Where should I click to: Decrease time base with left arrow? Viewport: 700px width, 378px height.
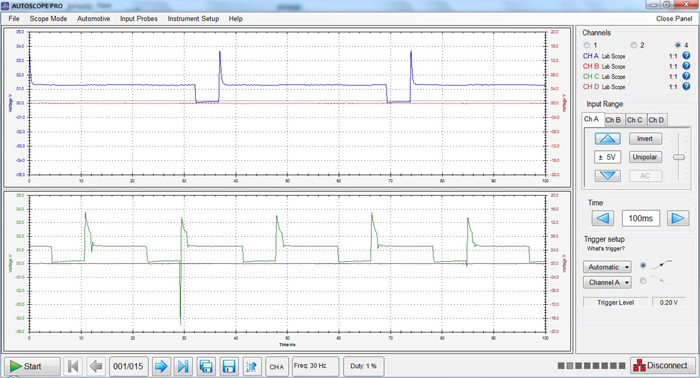[603, 218]
